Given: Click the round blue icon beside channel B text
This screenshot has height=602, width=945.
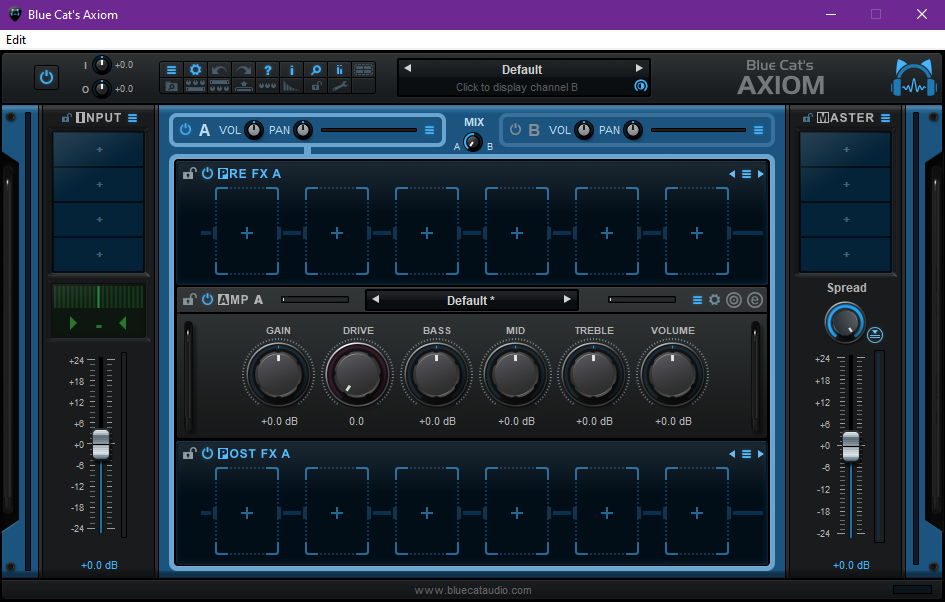Looking at the screenshot, I should [x=641, y=86].
